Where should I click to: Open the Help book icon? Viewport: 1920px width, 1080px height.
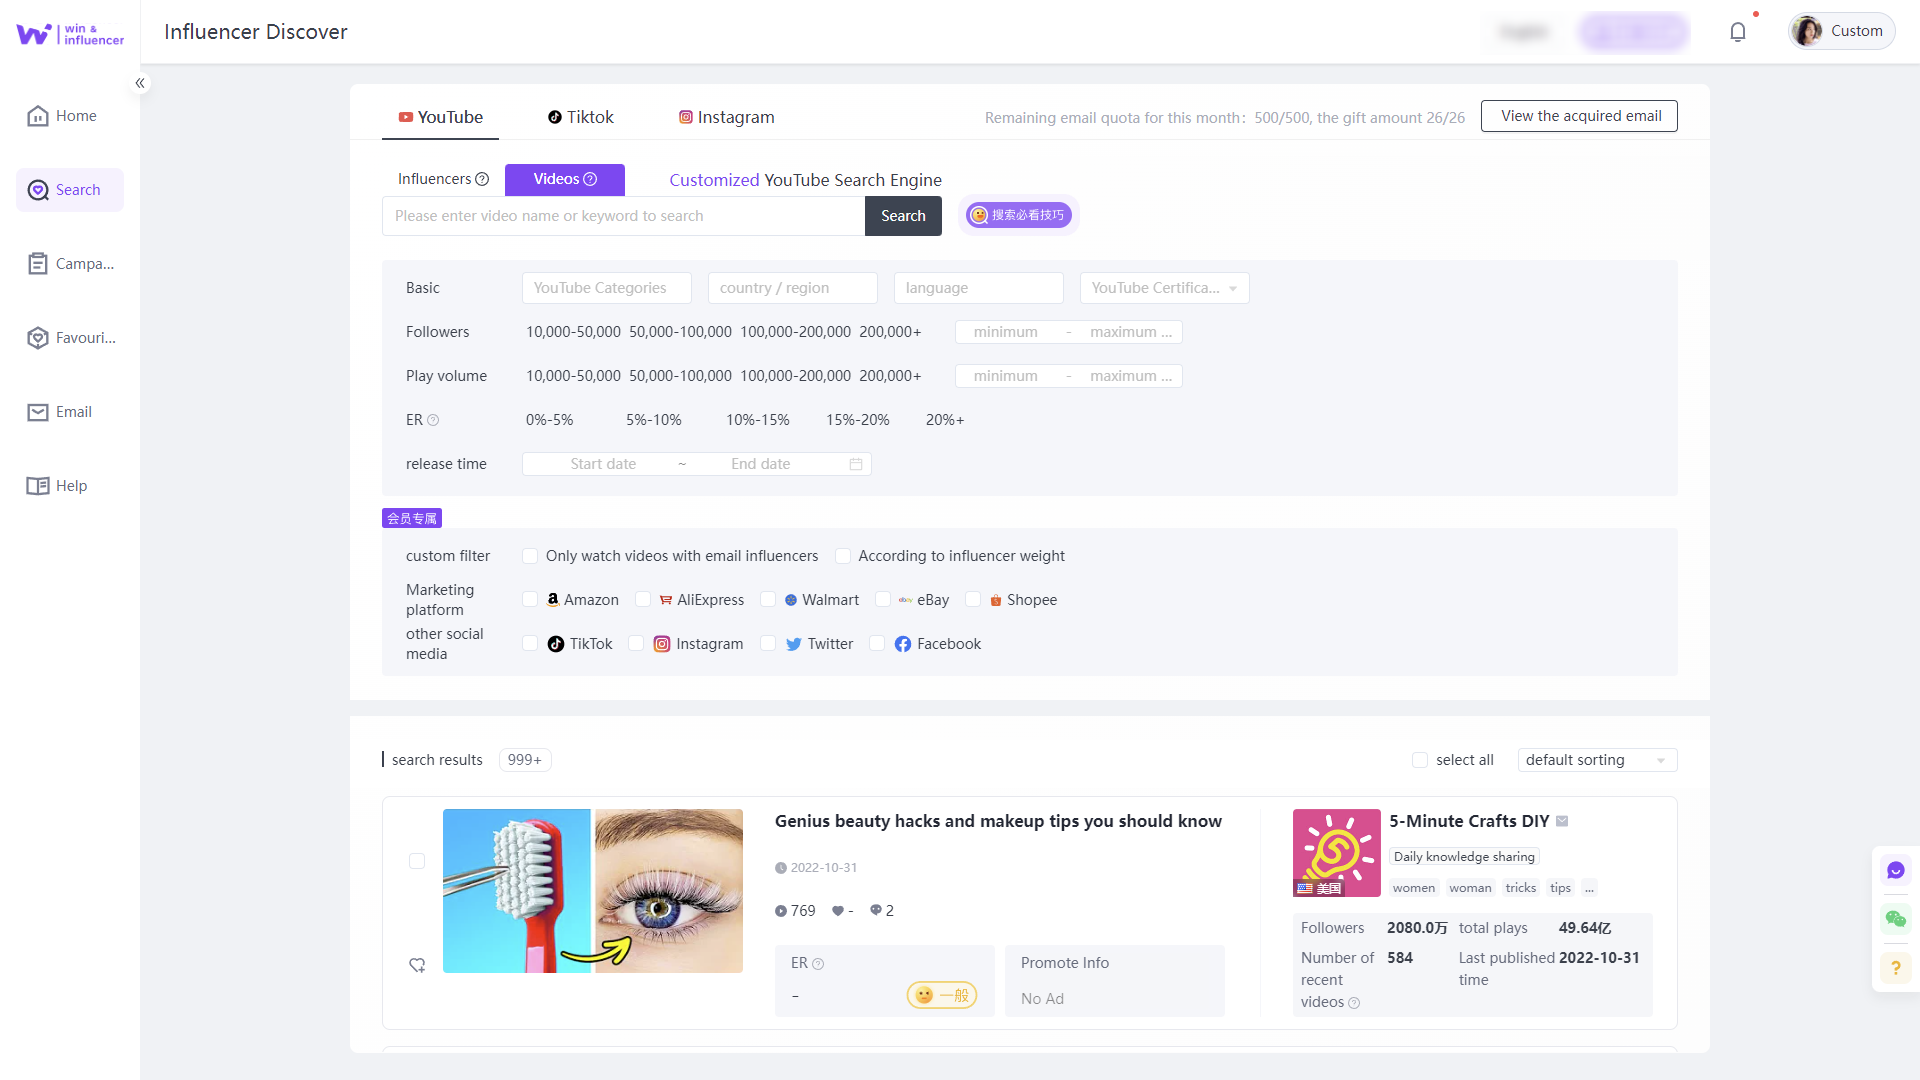coord(38,486)
